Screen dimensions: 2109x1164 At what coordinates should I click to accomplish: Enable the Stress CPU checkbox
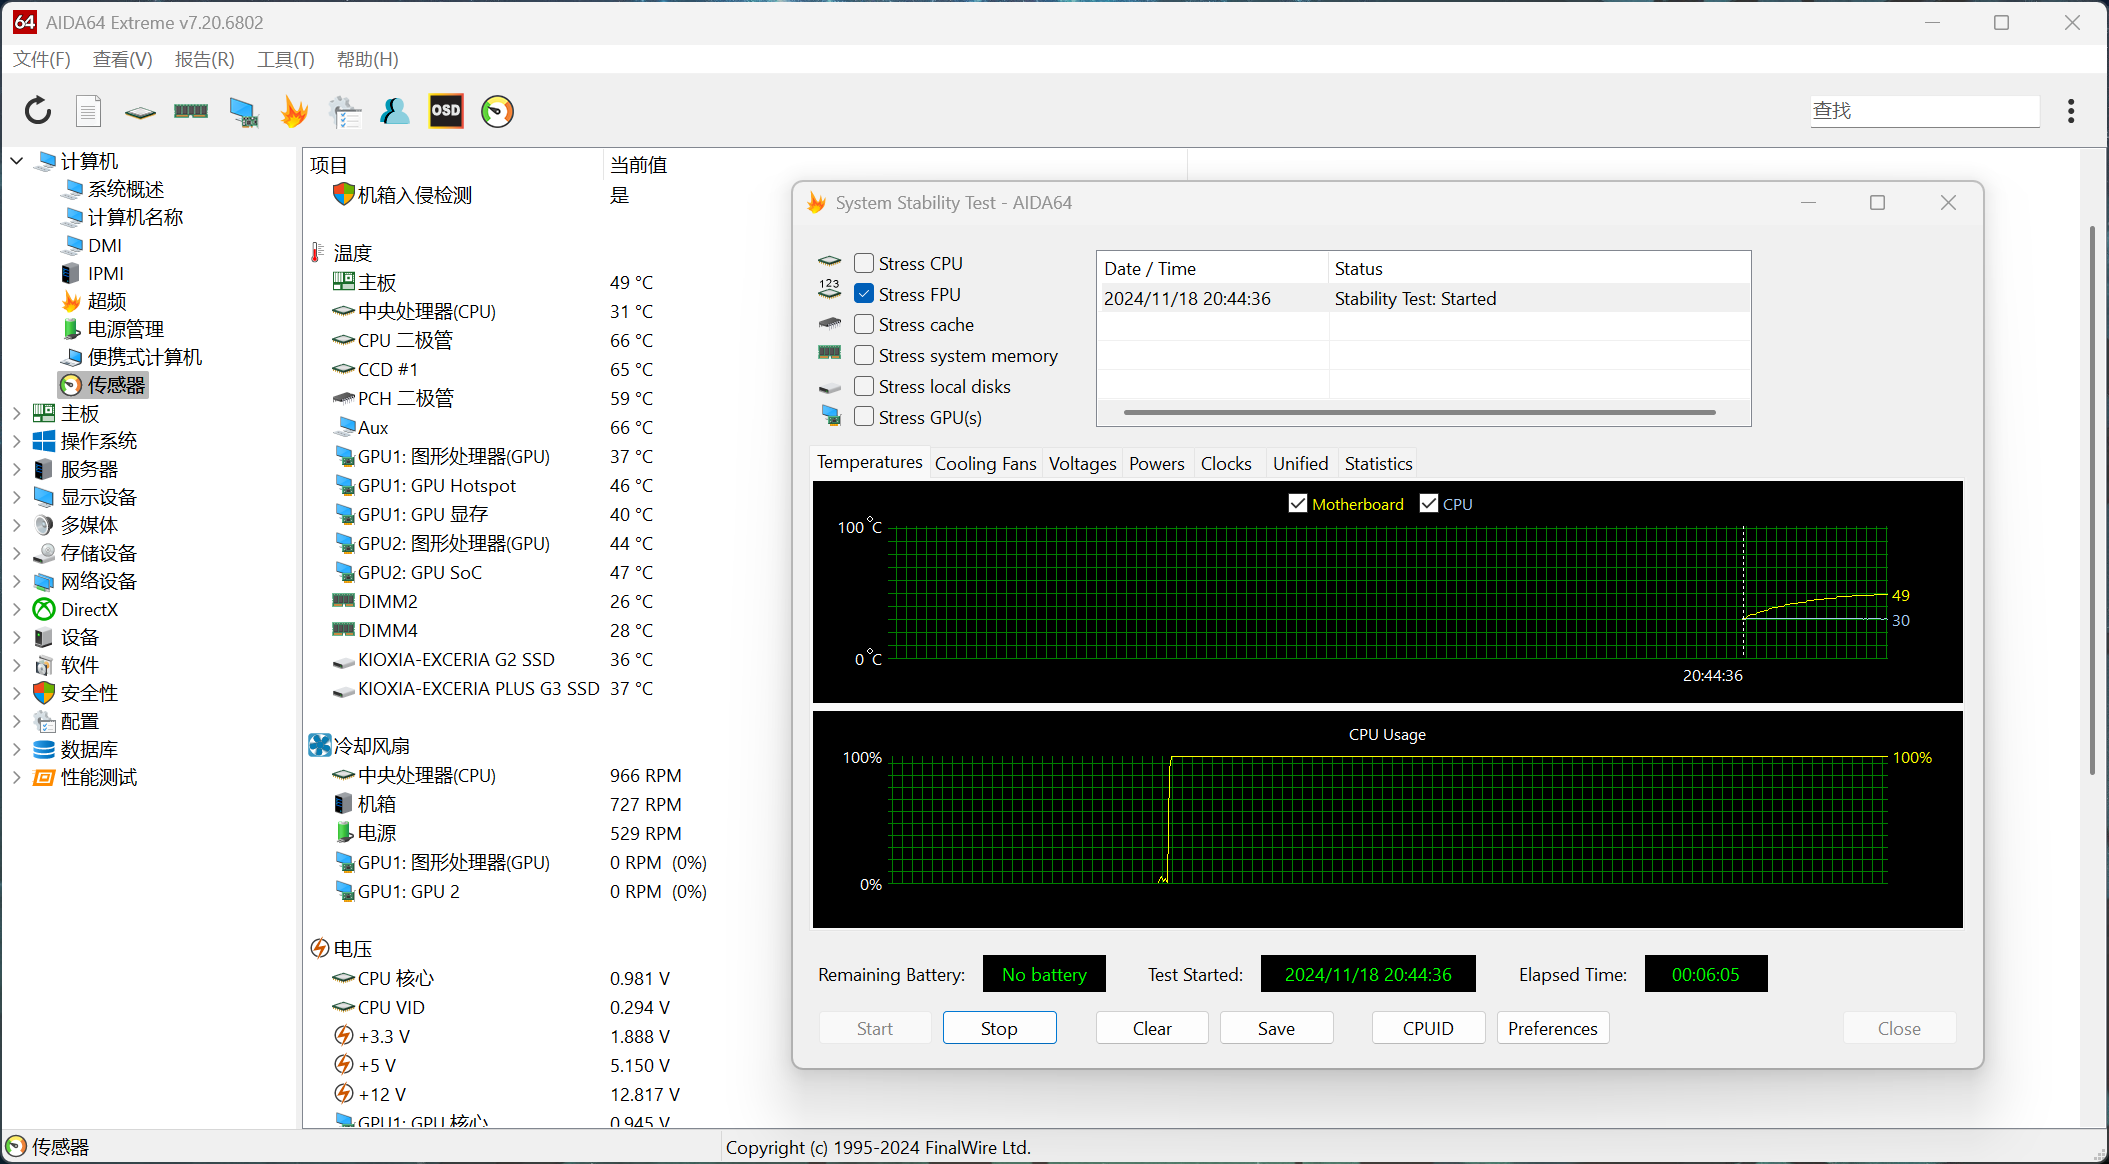(x=865, y=263)
